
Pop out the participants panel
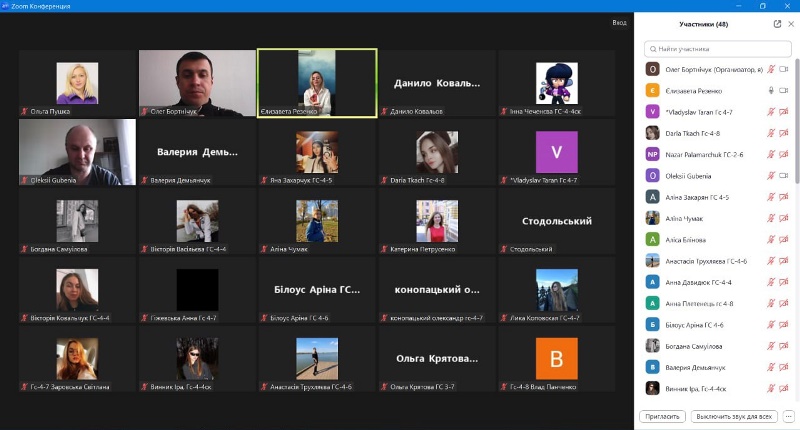(777, 24)
